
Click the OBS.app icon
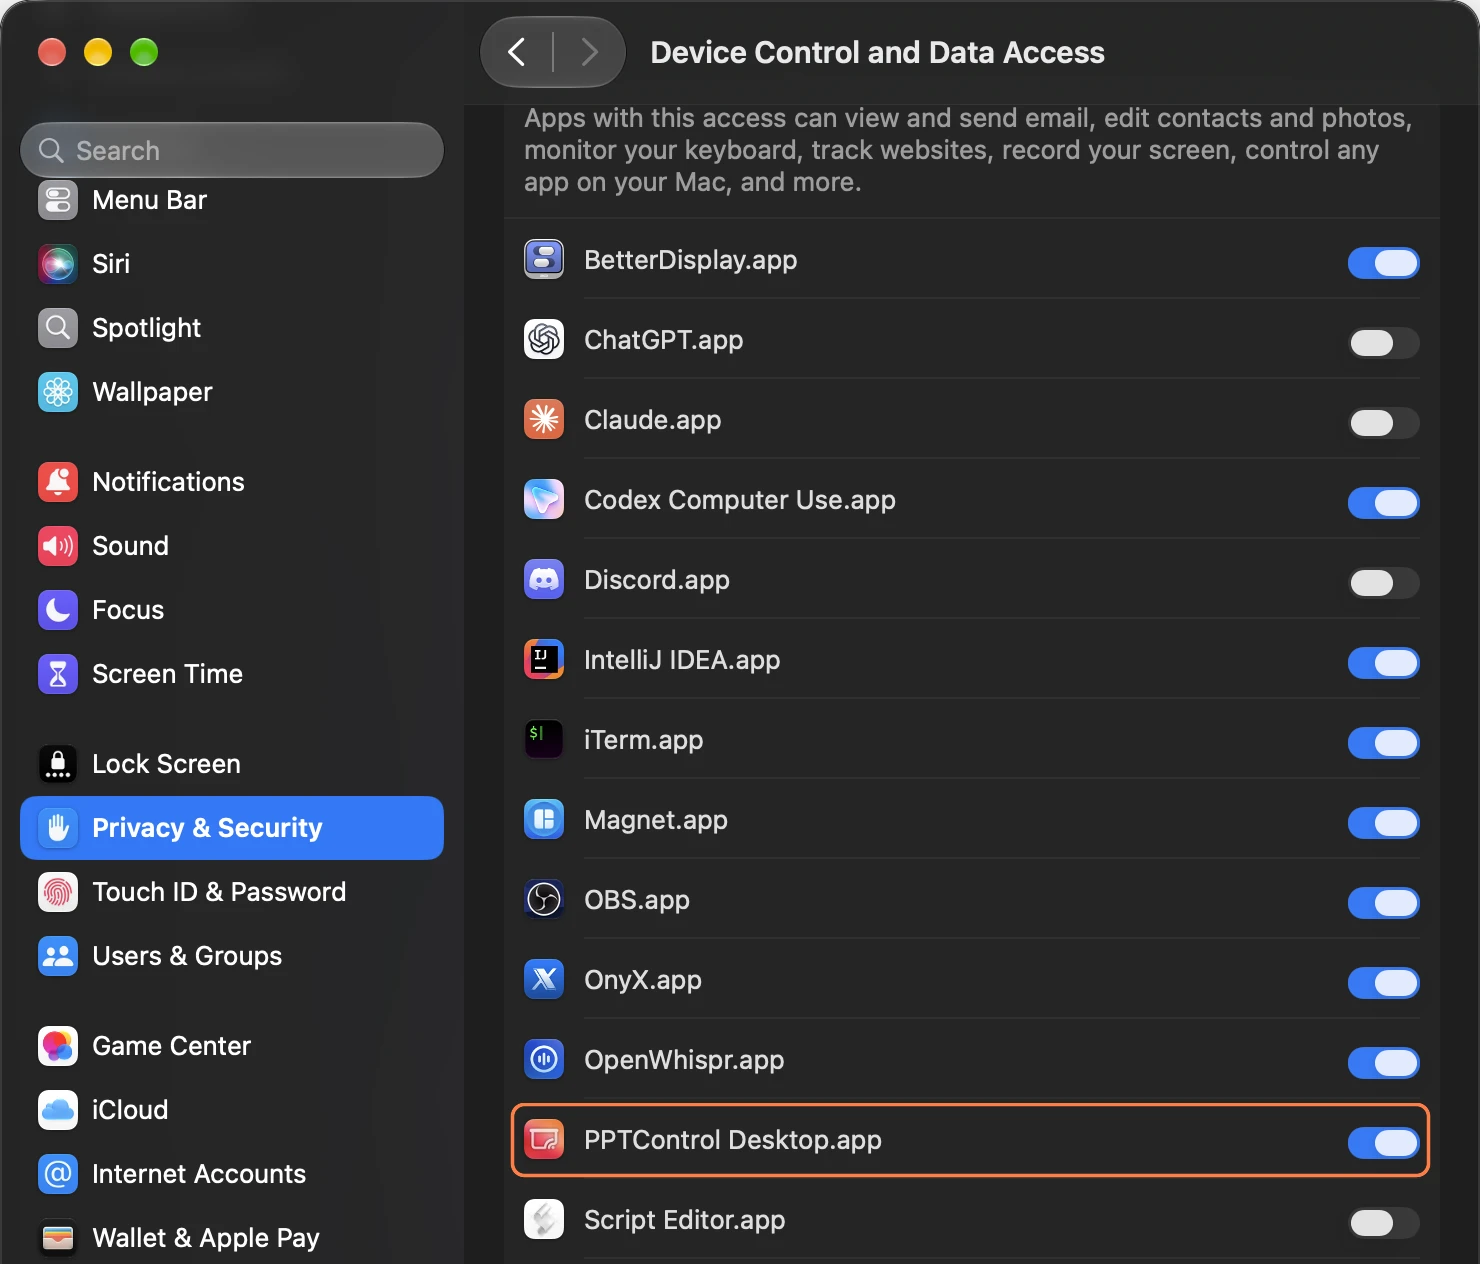click(x=544, y=900)
